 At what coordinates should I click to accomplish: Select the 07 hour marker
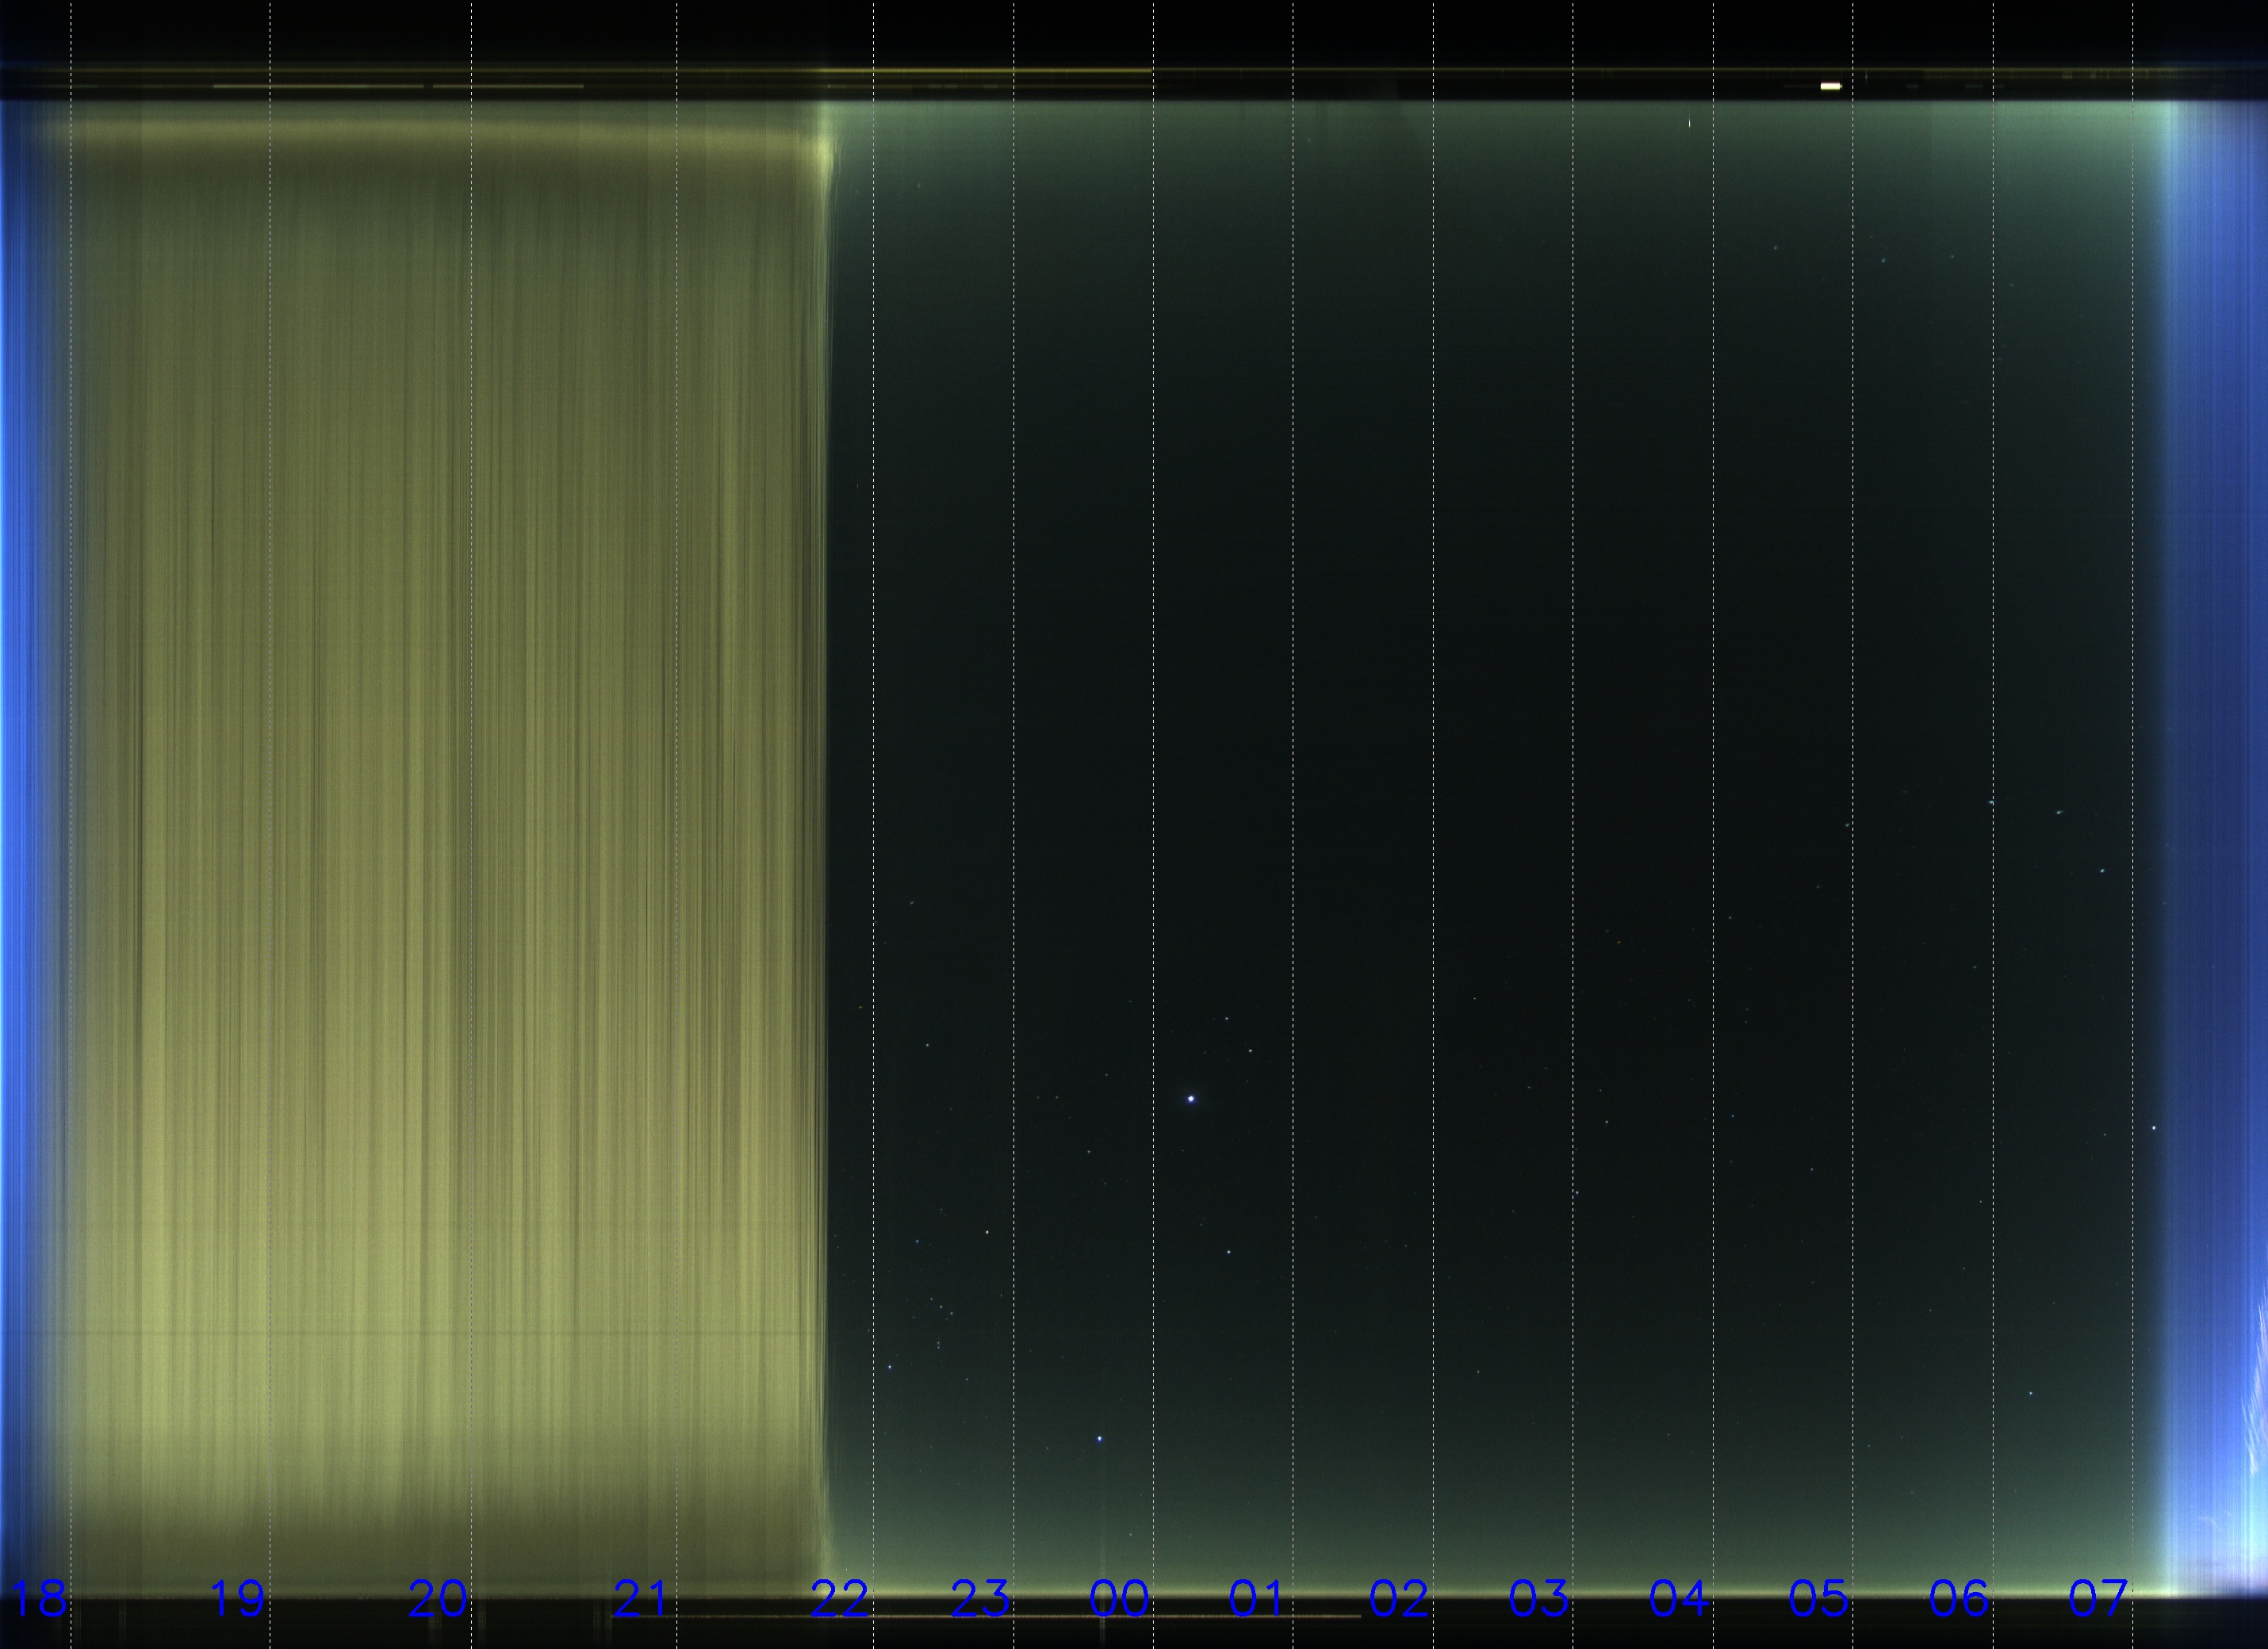click(x=2097, y=1598)
